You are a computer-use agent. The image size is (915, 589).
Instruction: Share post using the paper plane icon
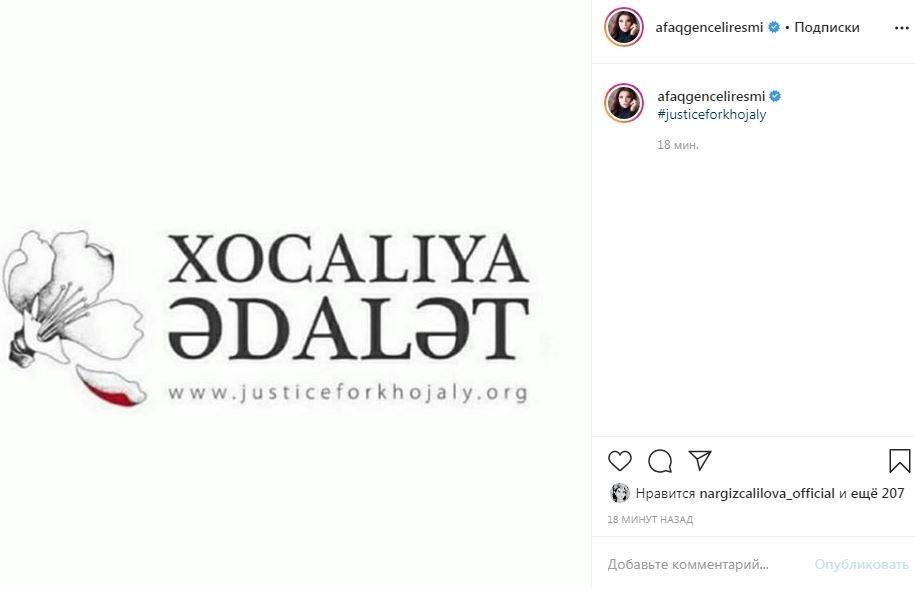[x=700, y=460]
